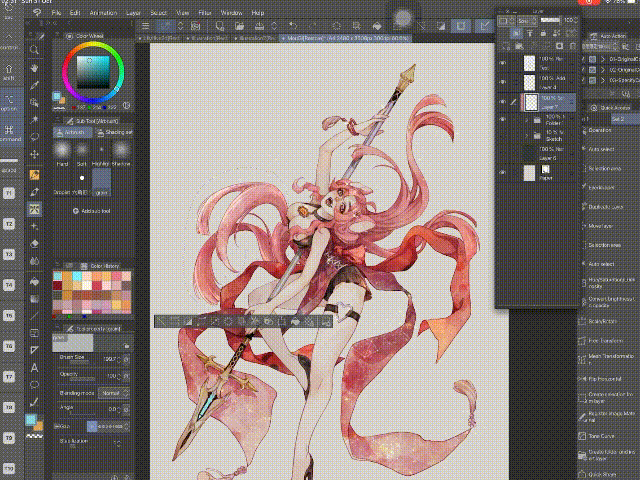Expand the third Auto Action set
This screenshot has width=640, height=480.
603,80
